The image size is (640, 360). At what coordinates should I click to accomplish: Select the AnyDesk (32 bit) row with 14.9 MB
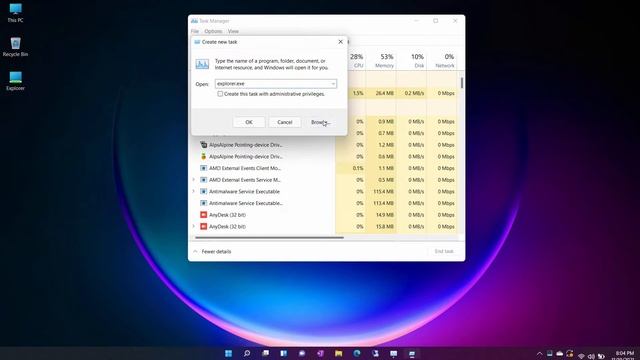coord(324,215)
